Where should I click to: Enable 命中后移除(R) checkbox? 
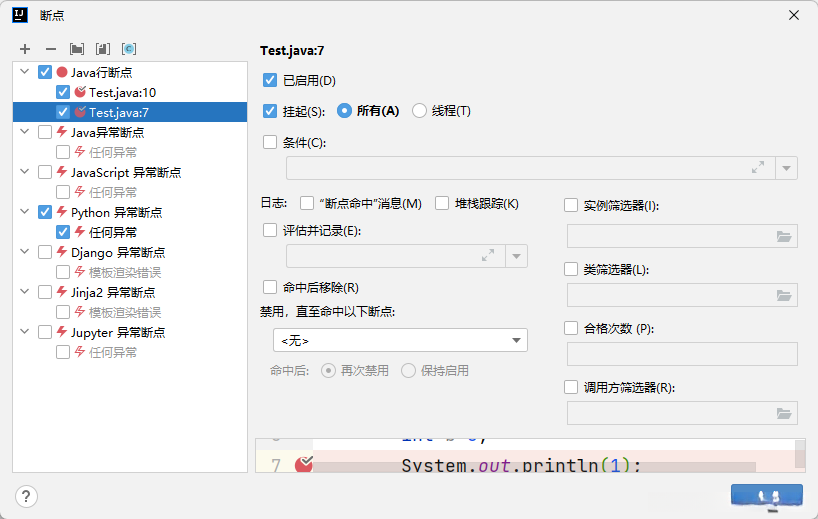click(270, 287)
